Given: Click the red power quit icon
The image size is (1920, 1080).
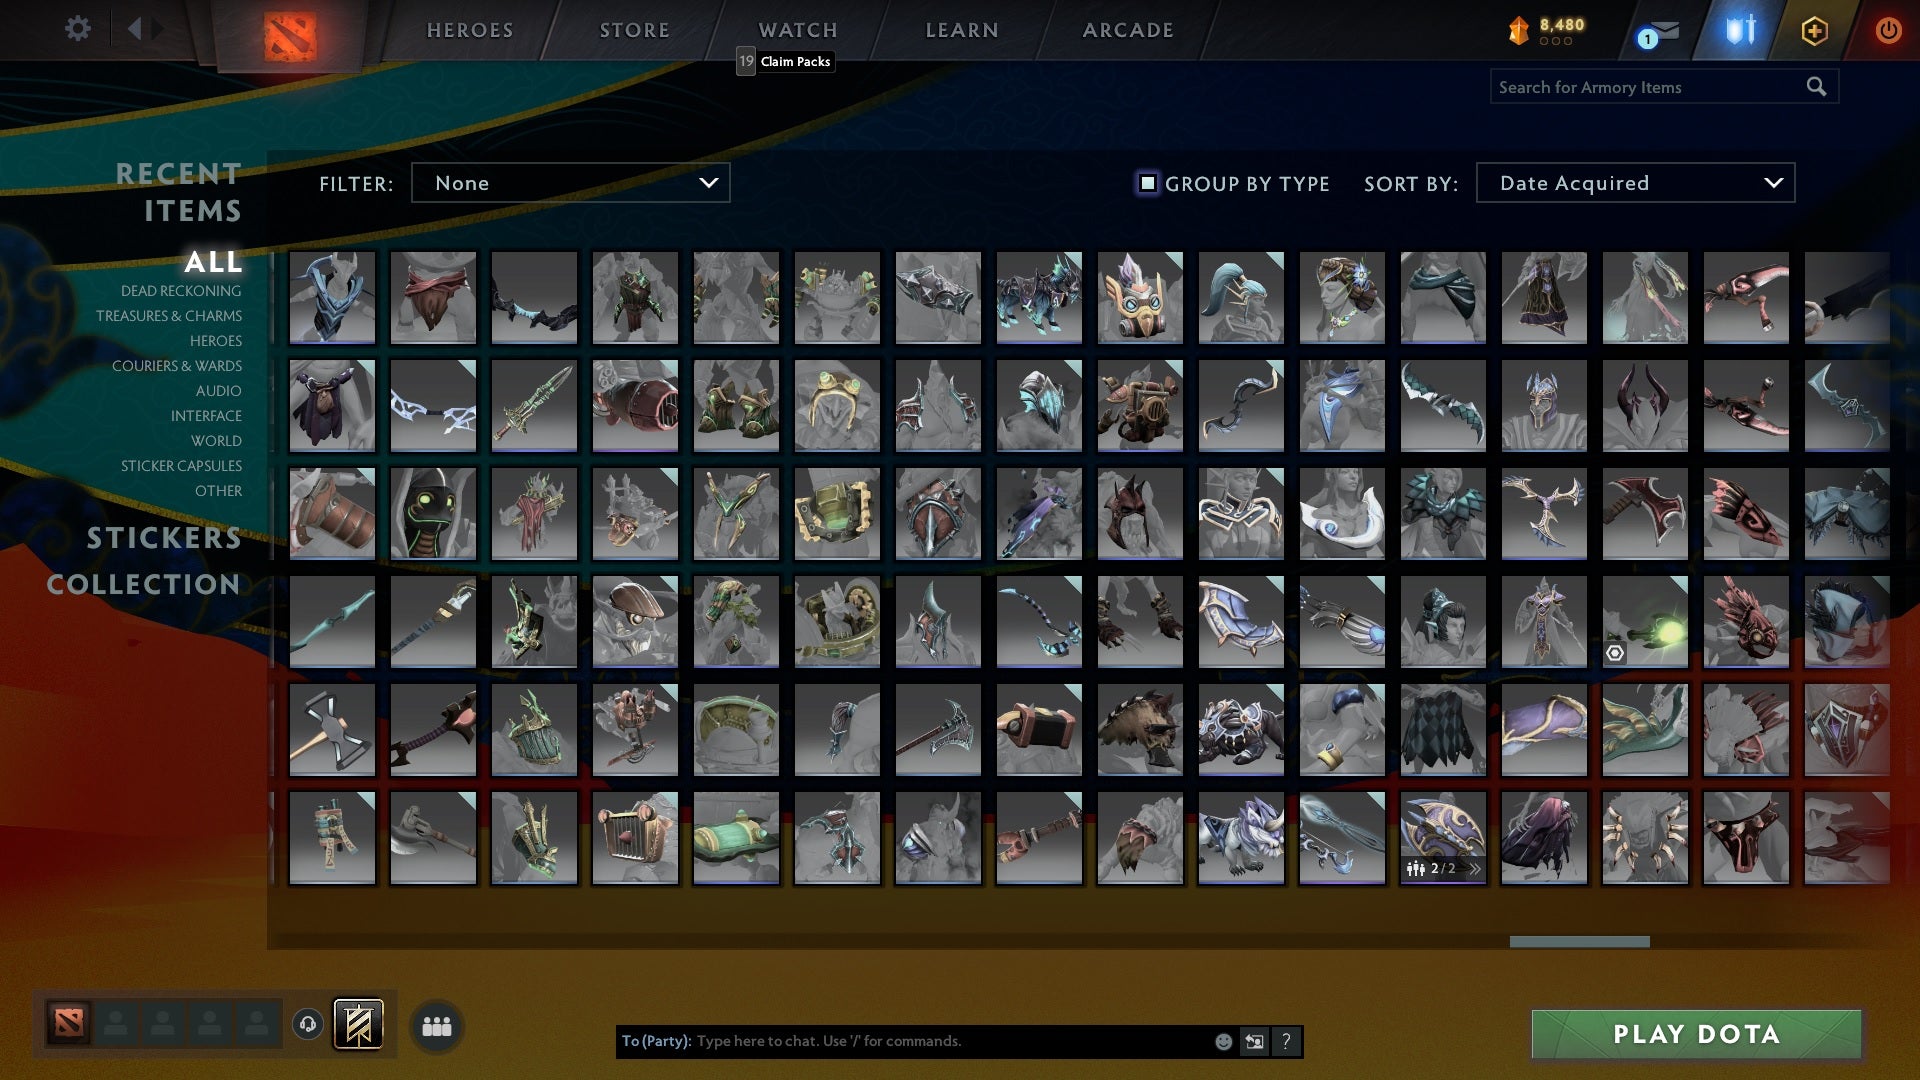Looking at the screenshot, I should click(x=1888, y=30).
